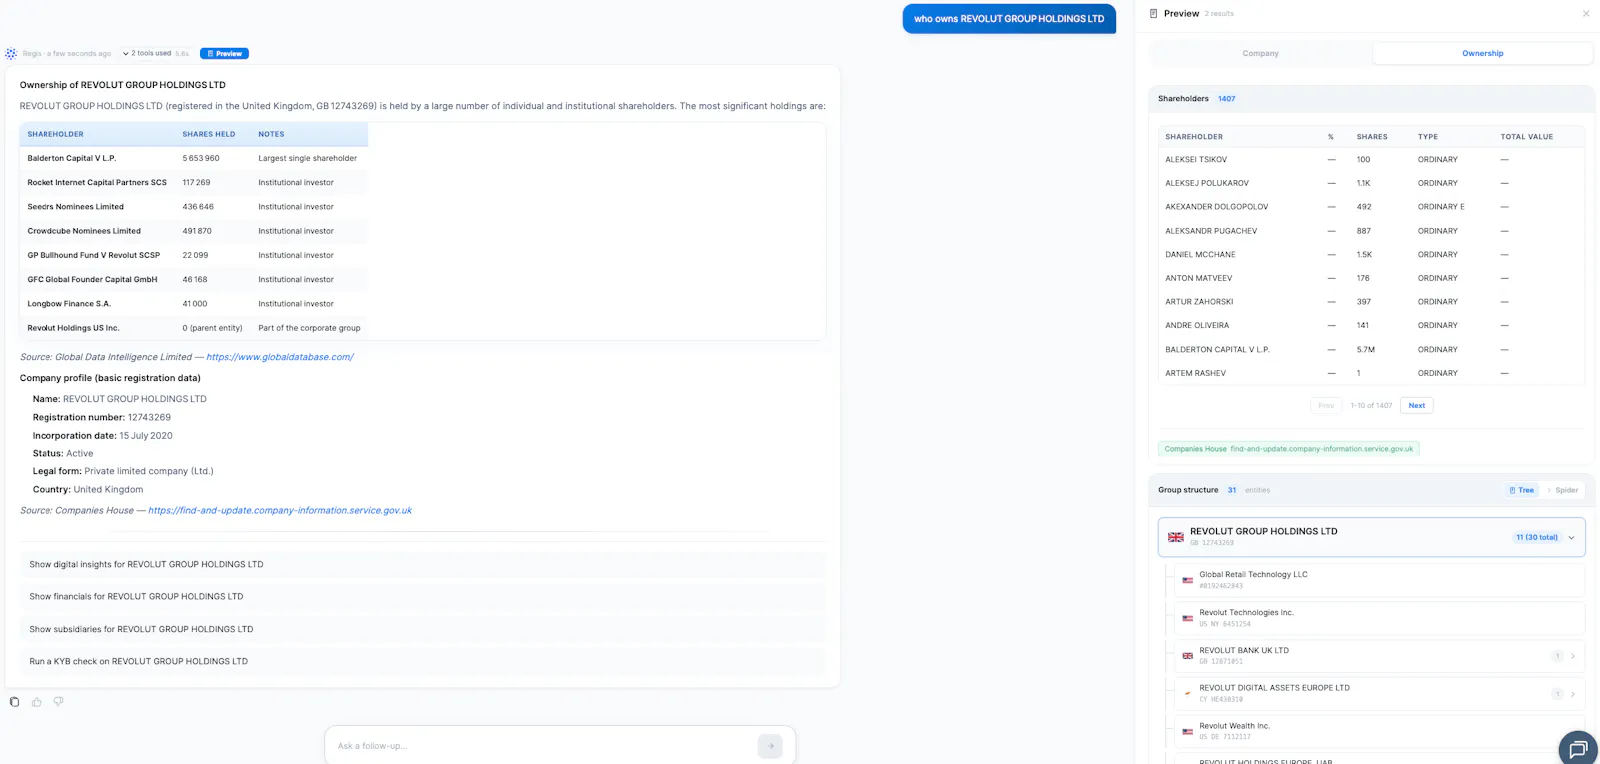Open the Companies House source link badge
Viewport: 1600px width, 764px height.
coord(1289,449)
